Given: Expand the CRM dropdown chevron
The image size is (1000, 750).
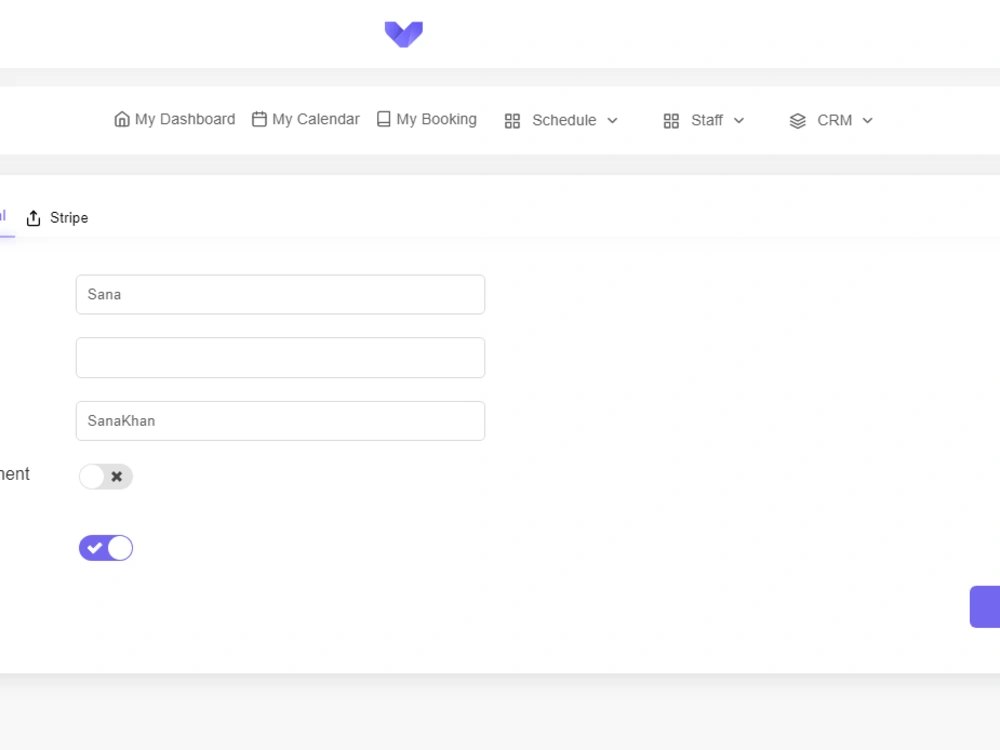Looking at the screenshot, I should pyautogui.click(x=867, y=121).
